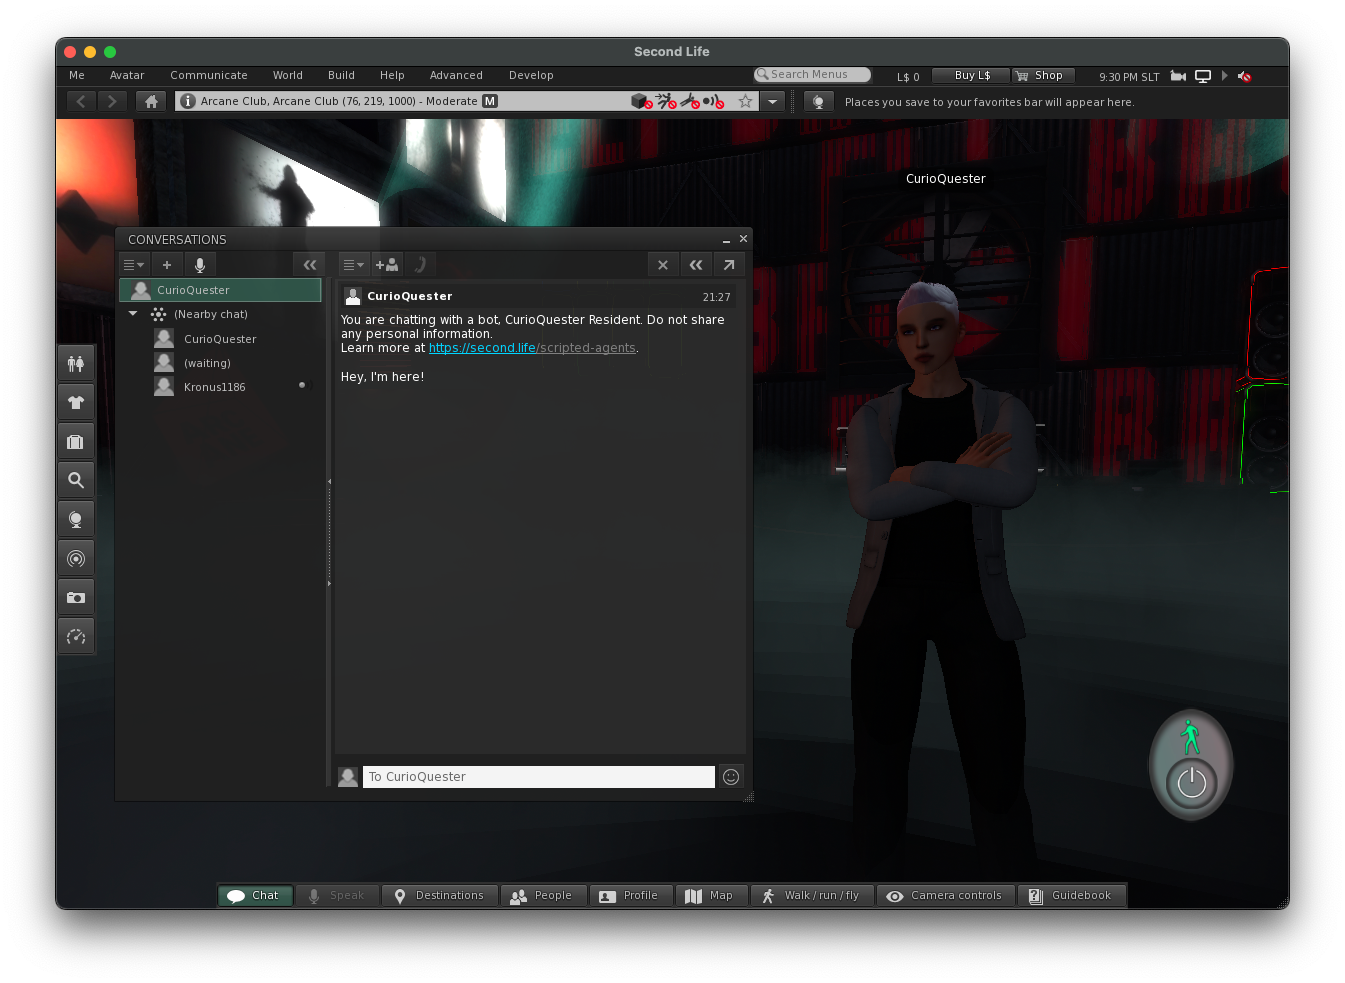Open the People panel
Image resolution: width=1345 pixels, height=983 pixels.
543,896
